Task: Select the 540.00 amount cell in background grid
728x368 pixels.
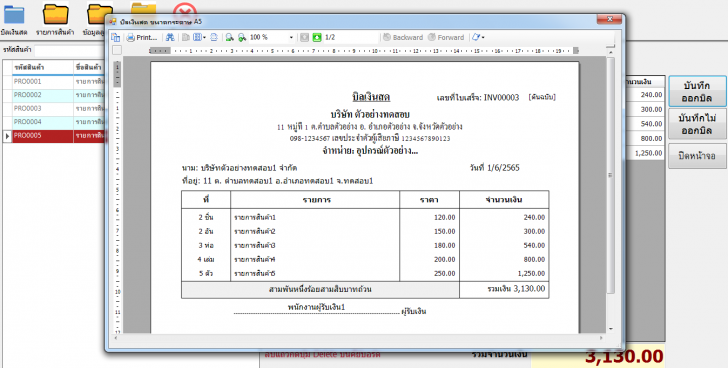Action: (645, 124)
